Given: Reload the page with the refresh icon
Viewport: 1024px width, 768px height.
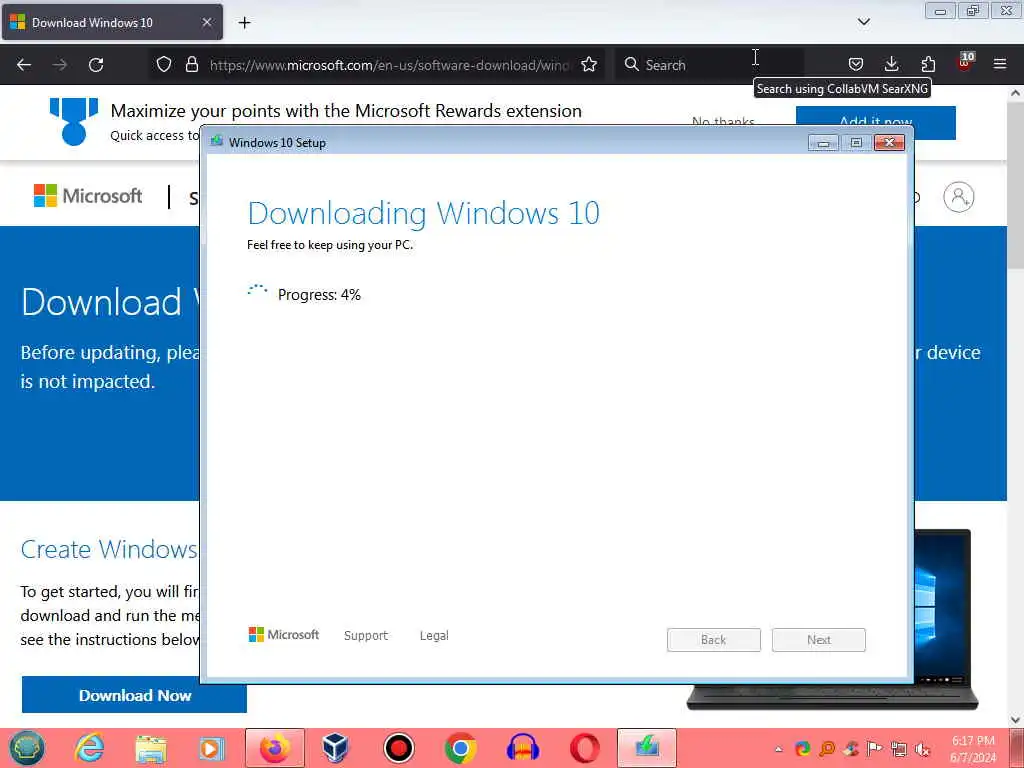Looking at the screenshot, I should point(96,65).
